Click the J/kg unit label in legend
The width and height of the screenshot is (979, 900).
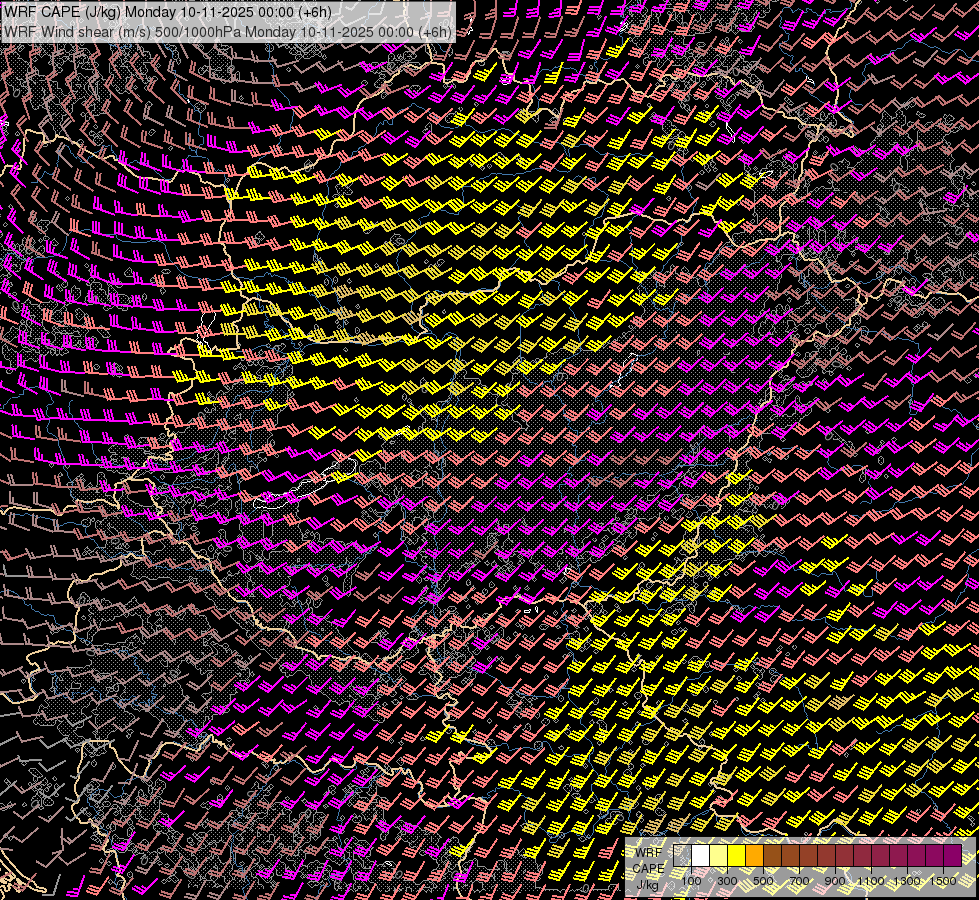point(647,885)
